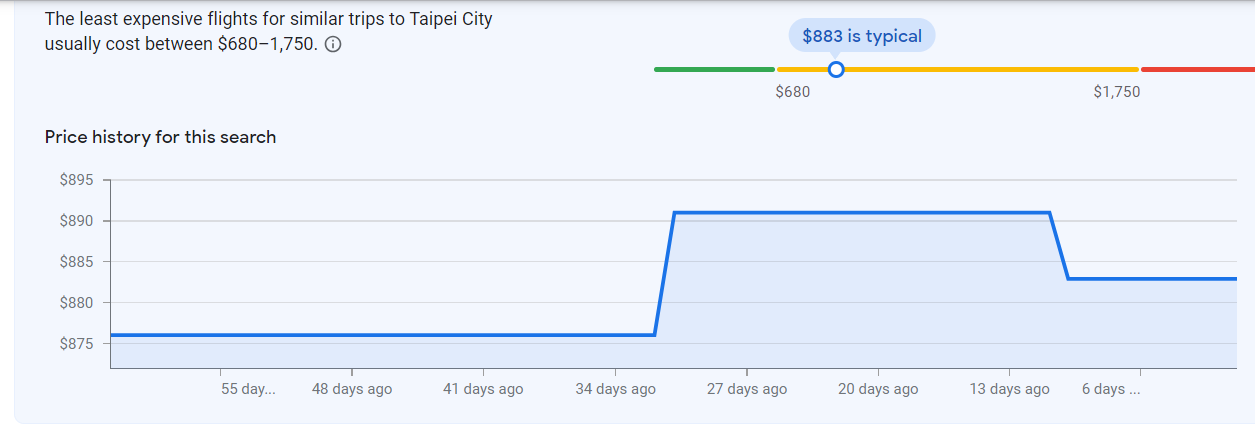Click the info icon after $680–1,750
Image resolution: width=1255 pixels, height=427 pixels.
coord(334,45)
